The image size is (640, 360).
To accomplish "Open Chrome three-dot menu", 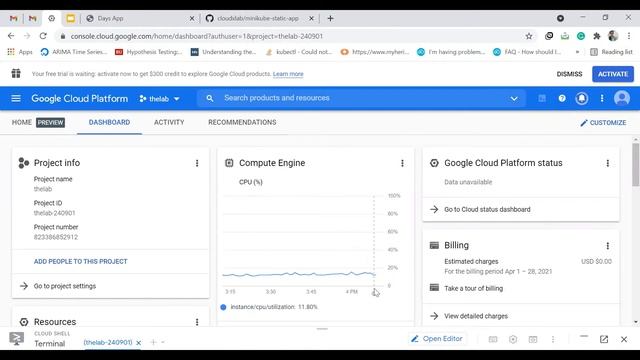I will tap(629, 36).
